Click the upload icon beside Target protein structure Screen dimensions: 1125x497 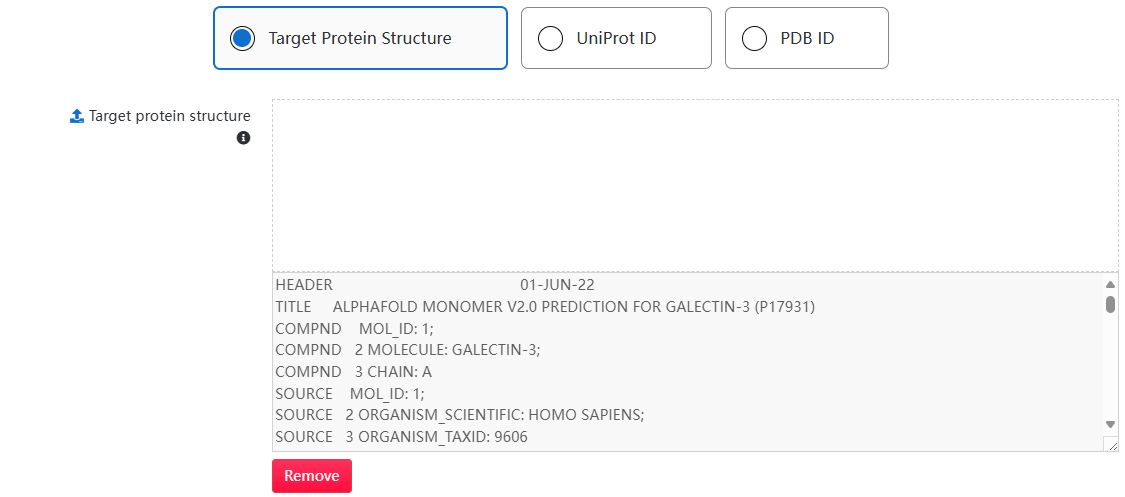point(77,116)
